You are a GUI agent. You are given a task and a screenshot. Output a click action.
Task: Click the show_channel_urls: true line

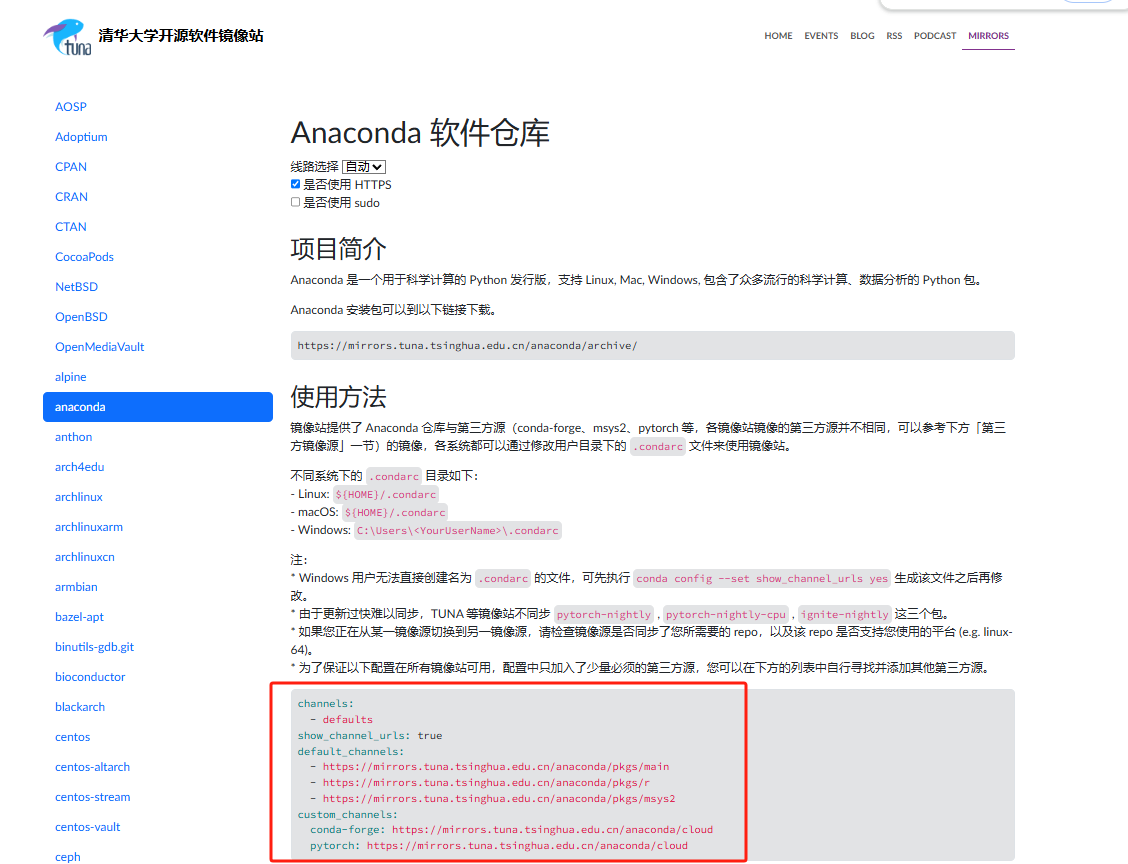tap(370, 736)
